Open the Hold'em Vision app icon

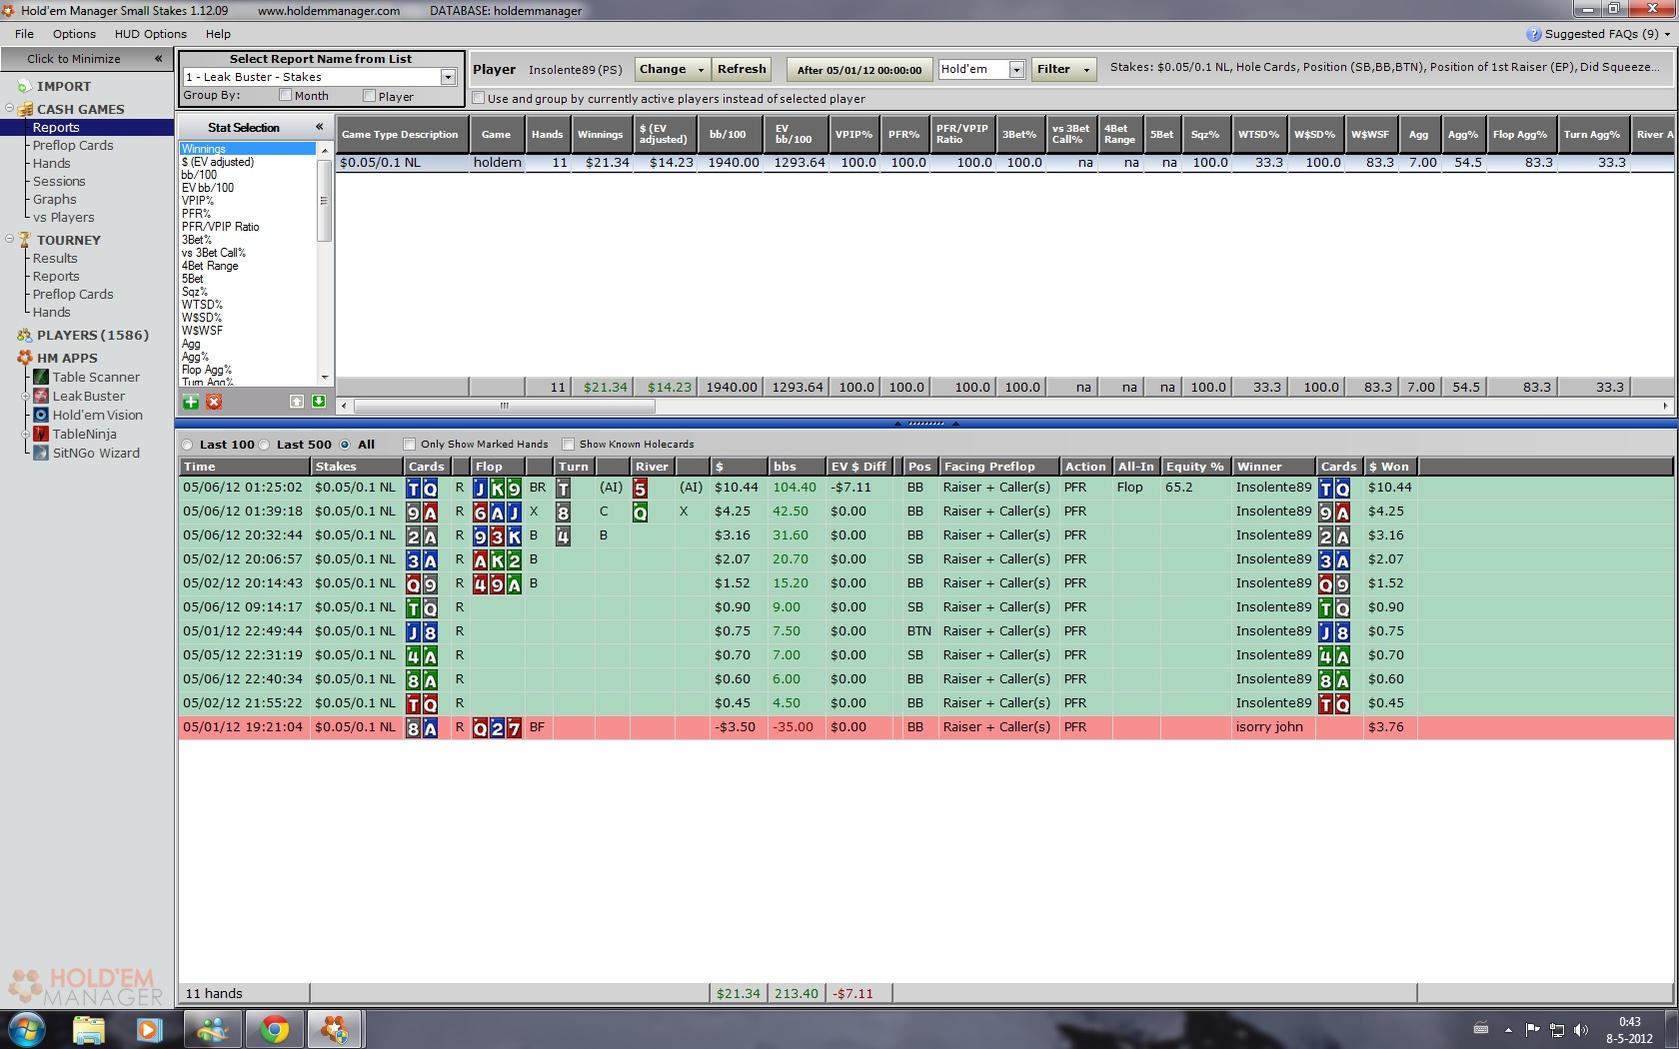(41, 415)
